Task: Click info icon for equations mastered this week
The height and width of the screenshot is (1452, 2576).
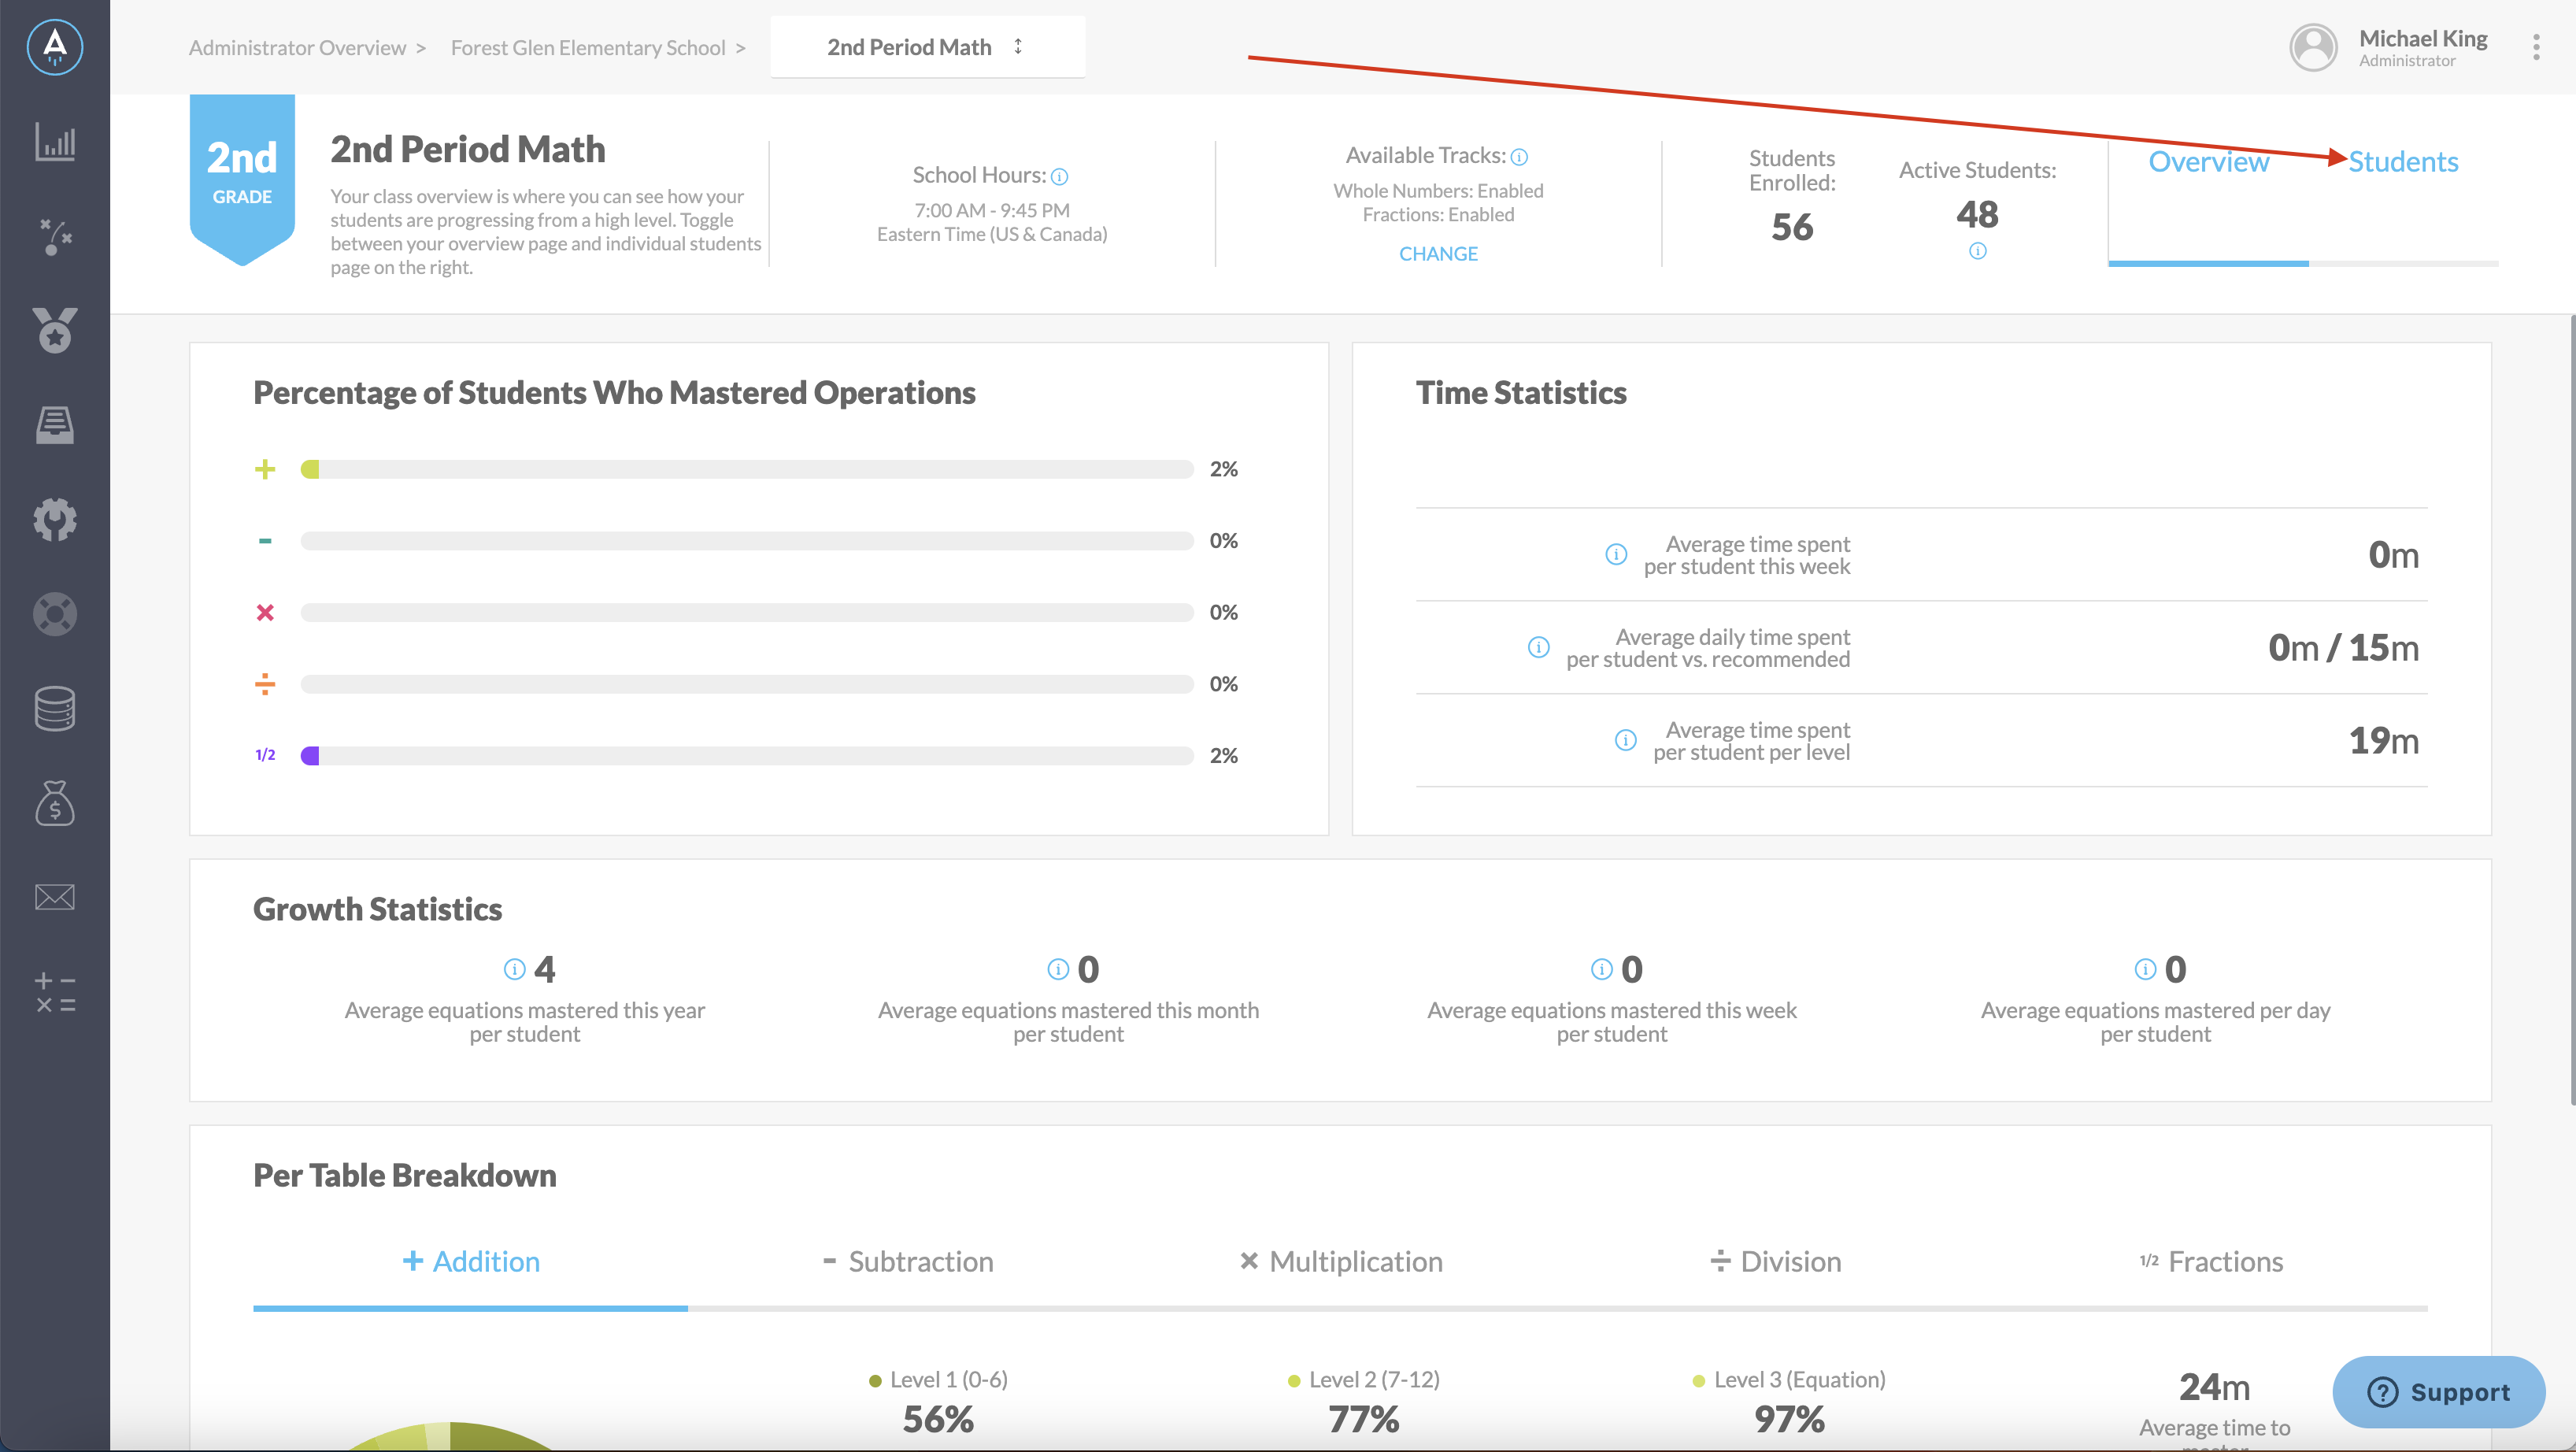Action: tap(1602, 969)
